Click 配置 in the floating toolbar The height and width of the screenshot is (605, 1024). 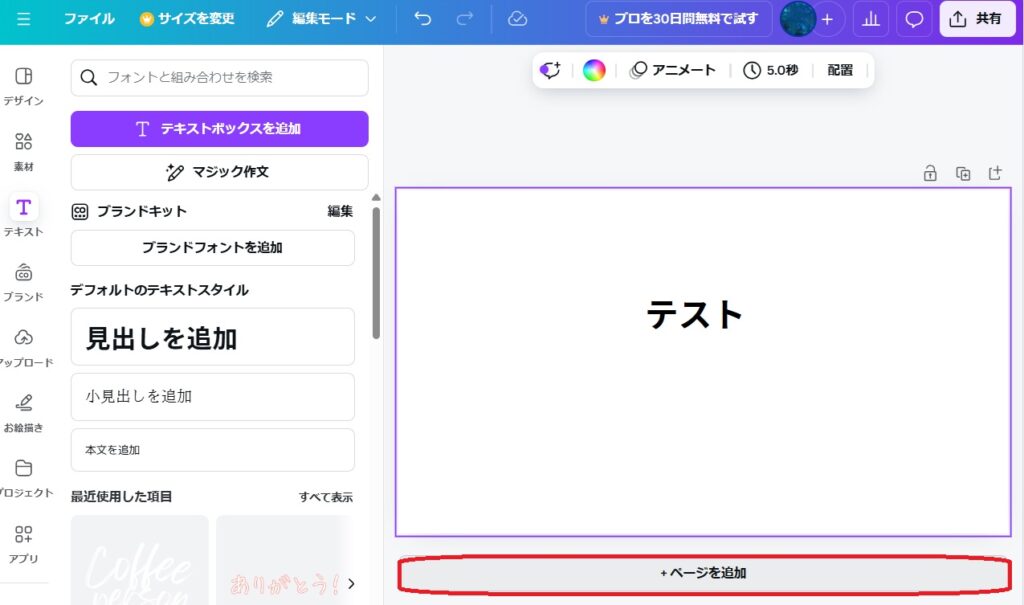(x=840, y=70)
